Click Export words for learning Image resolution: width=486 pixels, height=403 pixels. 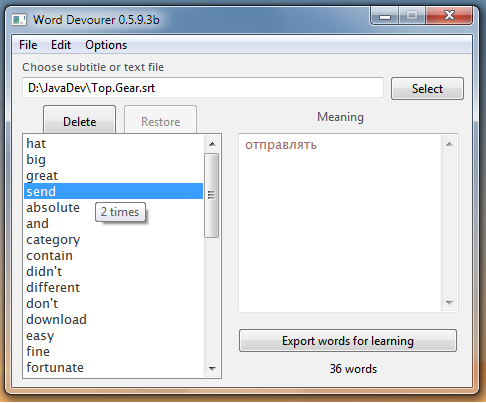coord(348,341)
